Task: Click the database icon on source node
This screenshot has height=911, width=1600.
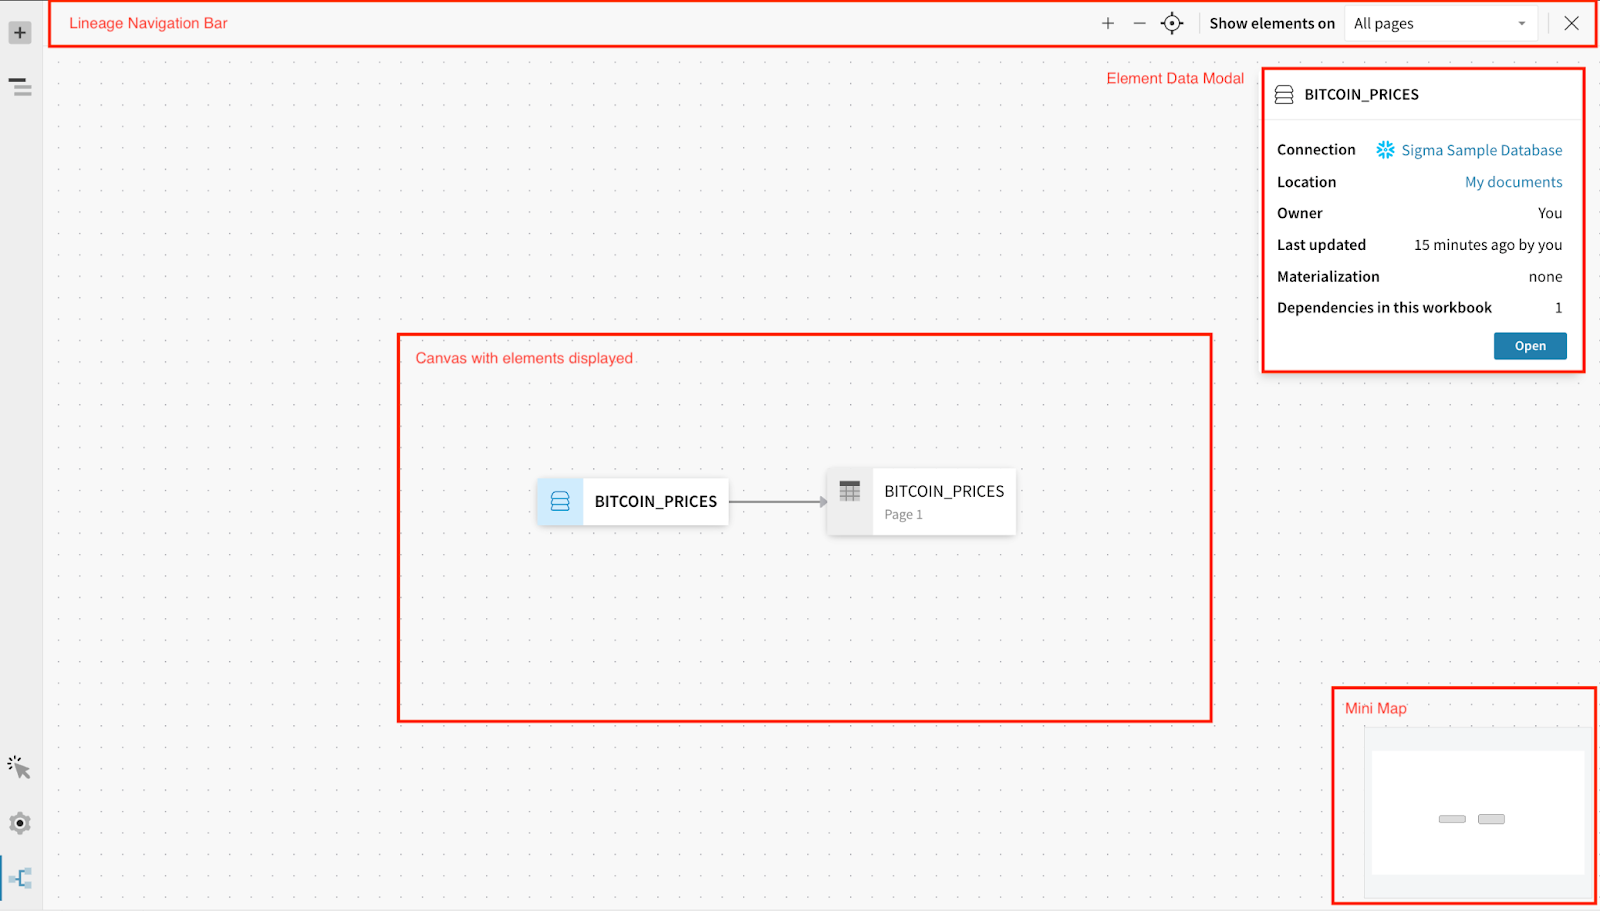Action: (x=560, y=501)
